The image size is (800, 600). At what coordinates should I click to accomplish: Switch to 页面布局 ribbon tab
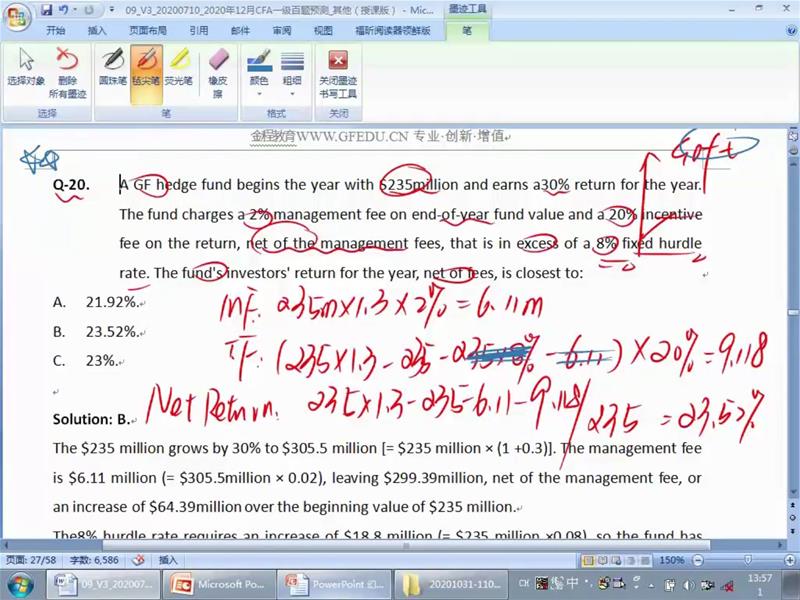(x=147, y=31)
